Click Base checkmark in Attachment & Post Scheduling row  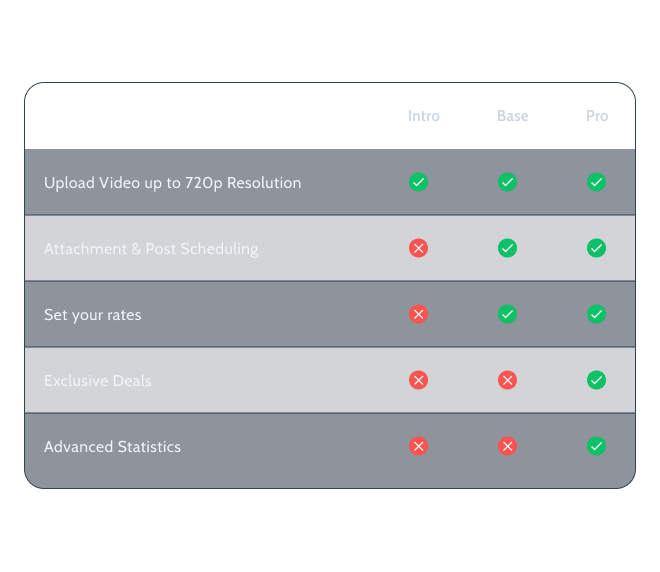[x=508, y=248]
